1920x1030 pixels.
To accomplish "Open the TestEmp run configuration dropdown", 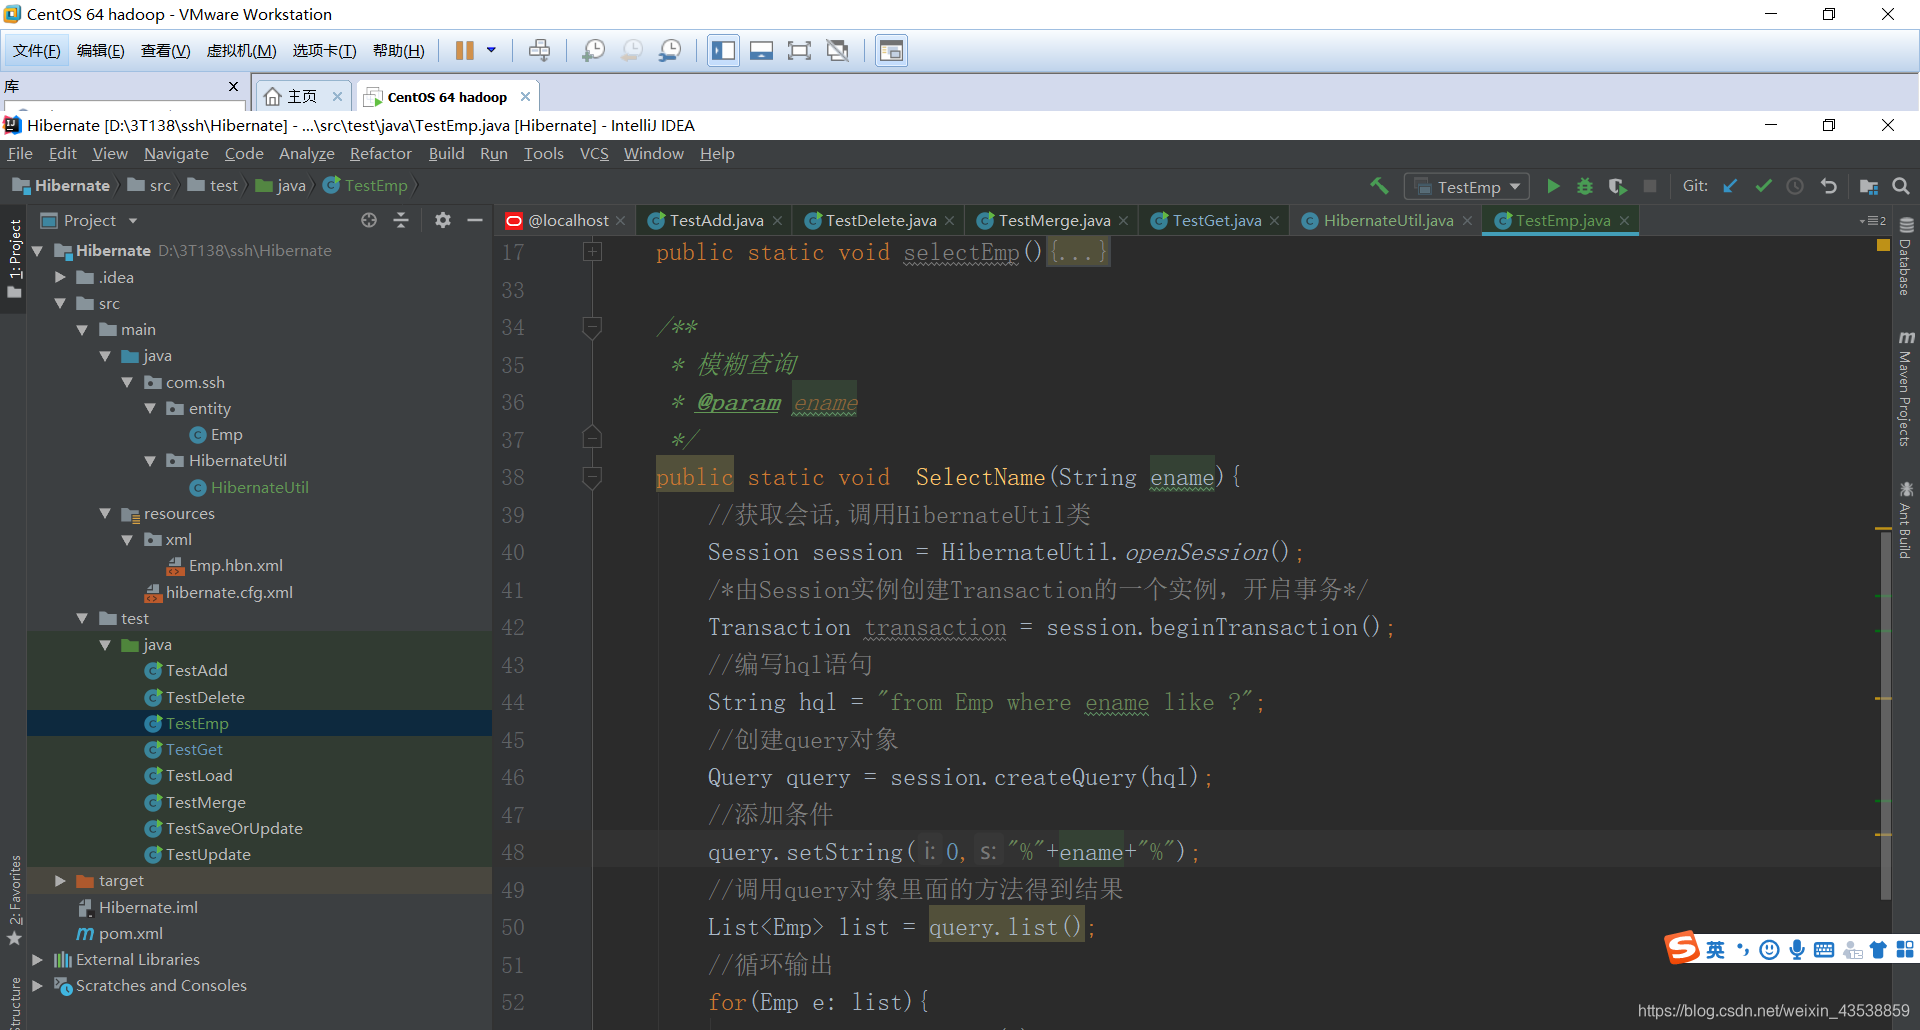I will click(1467, 187).
